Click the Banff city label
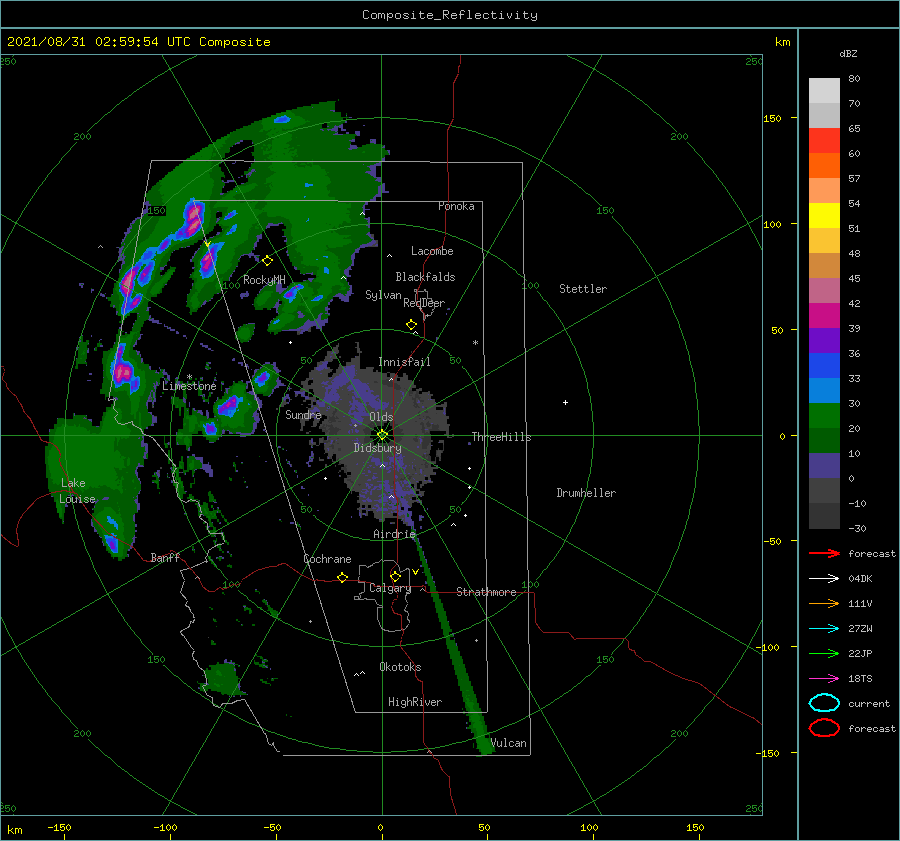The height and width of the screenshot is (841, 900). click(165, 557)
